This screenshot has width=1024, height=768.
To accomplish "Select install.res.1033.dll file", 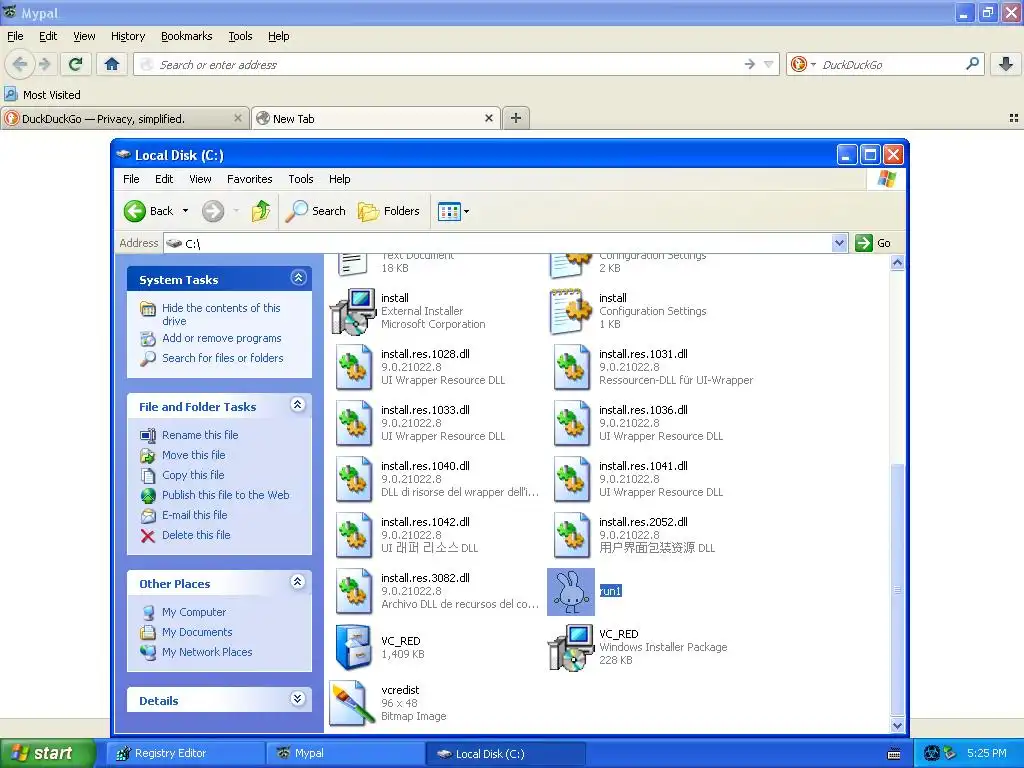I will (421, 423).
